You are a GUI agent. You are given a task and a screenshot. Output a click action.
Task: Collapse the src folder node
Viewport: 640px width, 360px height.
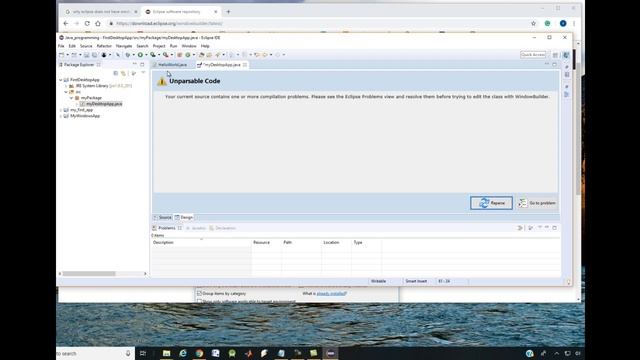[x=66, y=92]
